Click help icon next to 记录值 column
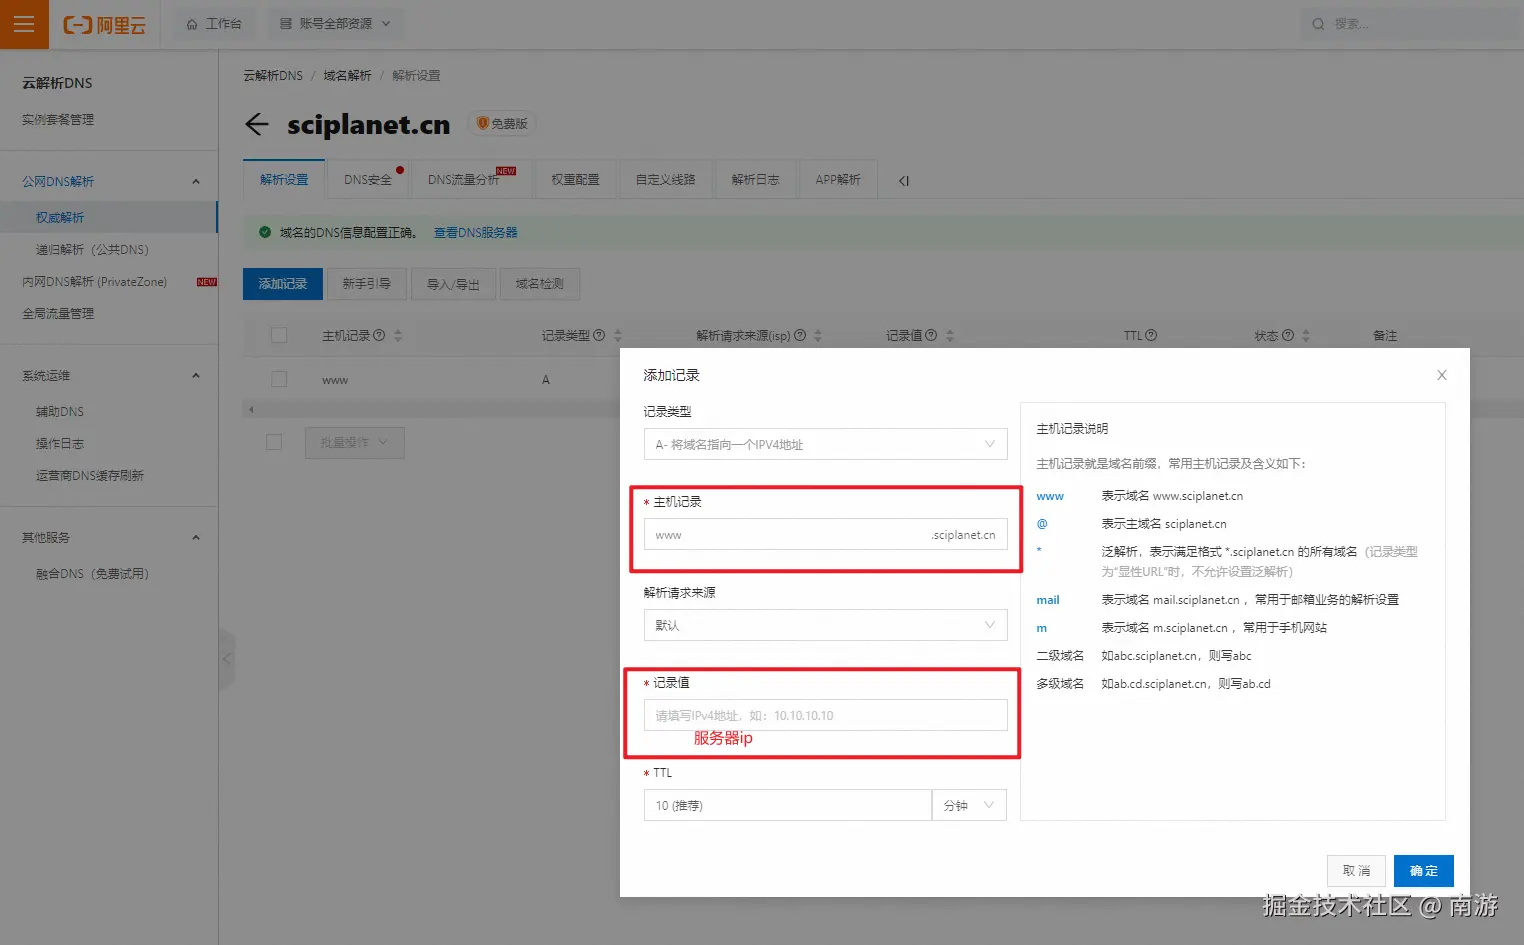The width and height of the screenshot is (1524, 945). (931, 335)
